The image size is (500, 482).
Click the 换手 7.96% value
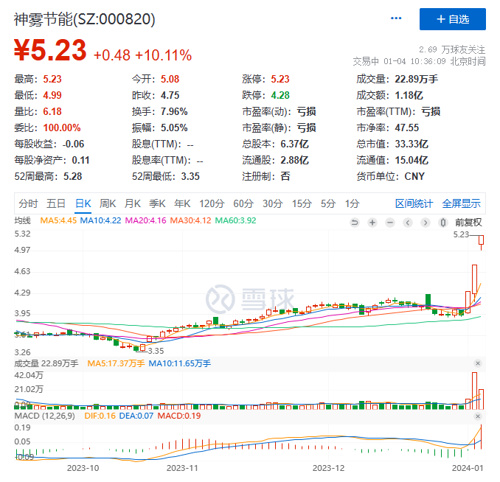(174, 111)
